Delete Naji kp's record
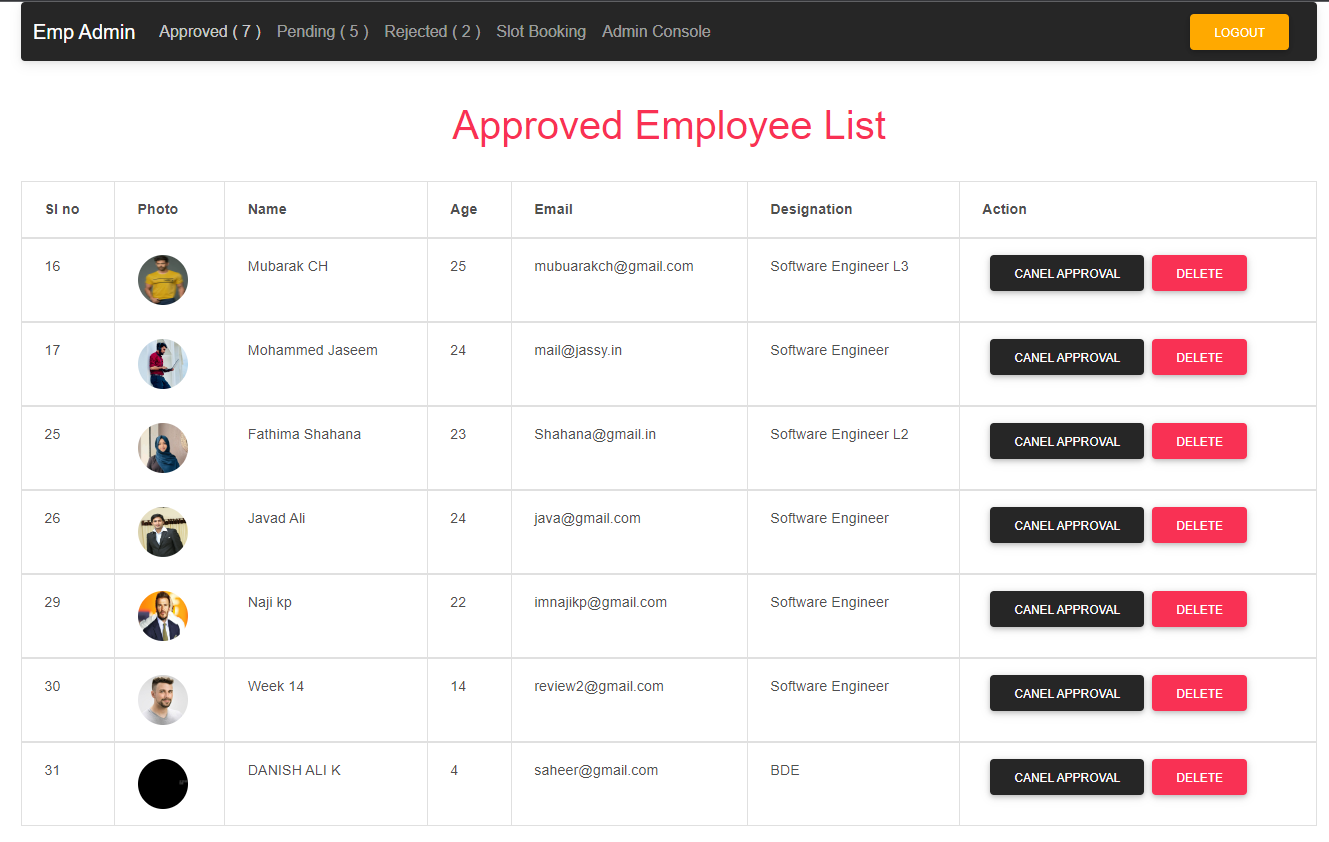This screenshot has width=1329, height=842. (1199, 609)
